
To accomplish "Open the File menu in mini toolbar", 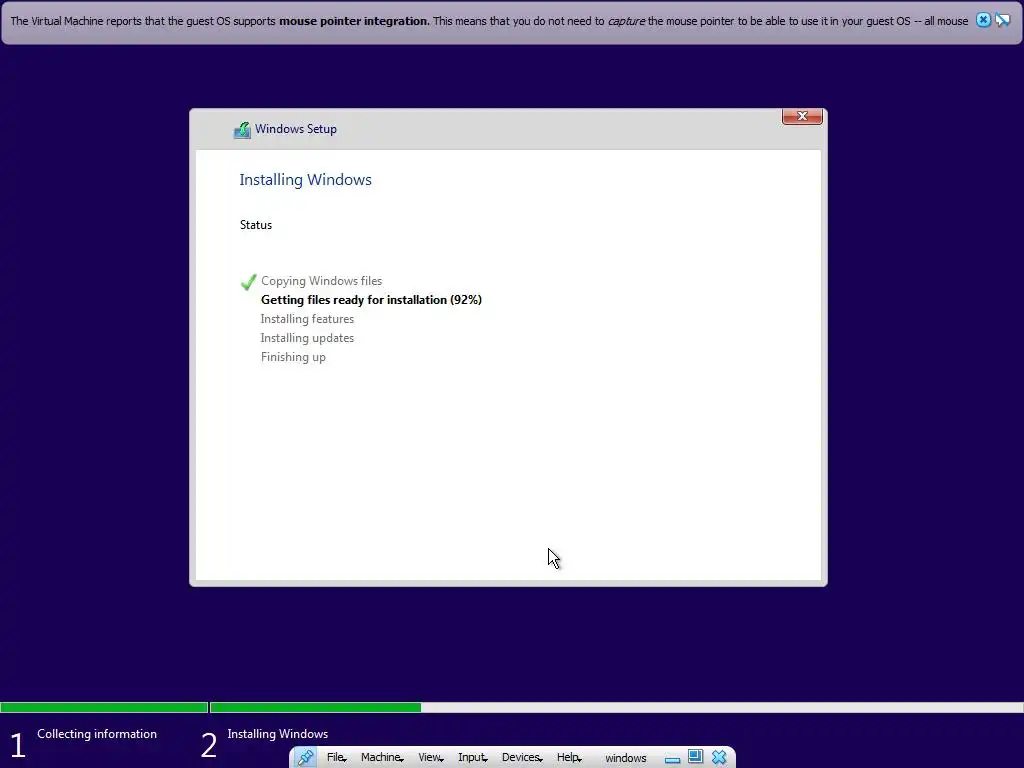I will (x=336, y=758).
